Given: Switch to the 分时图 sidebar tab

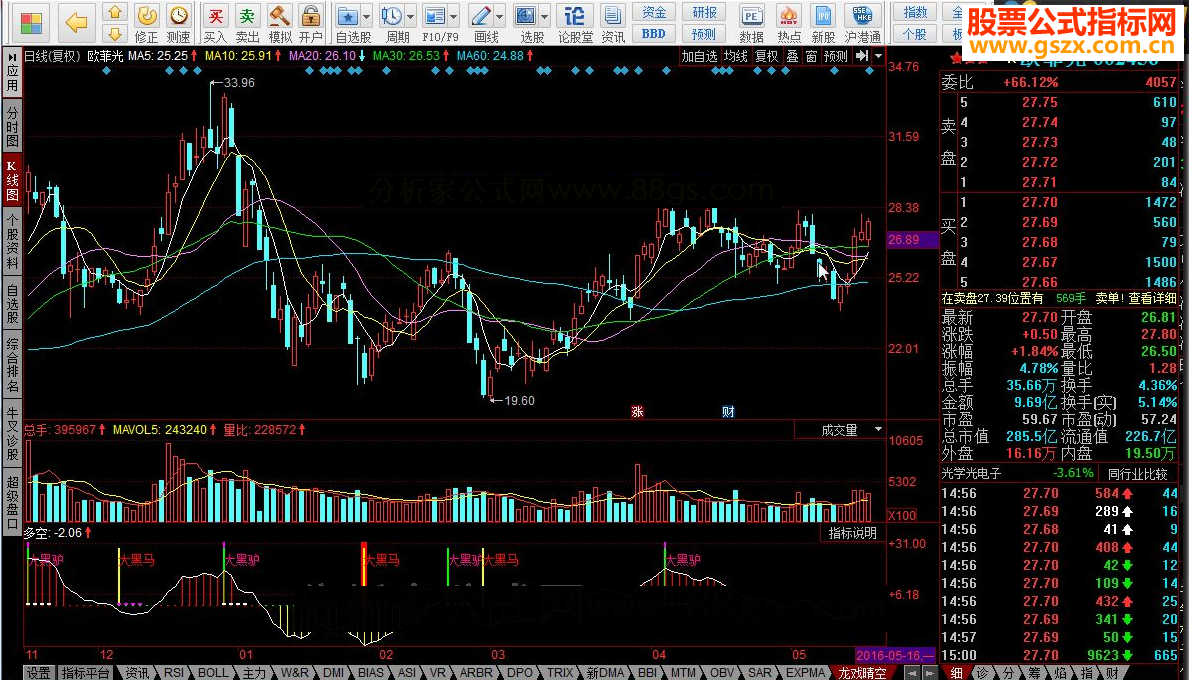Looking at the screenshot, I should pos(12,126).
